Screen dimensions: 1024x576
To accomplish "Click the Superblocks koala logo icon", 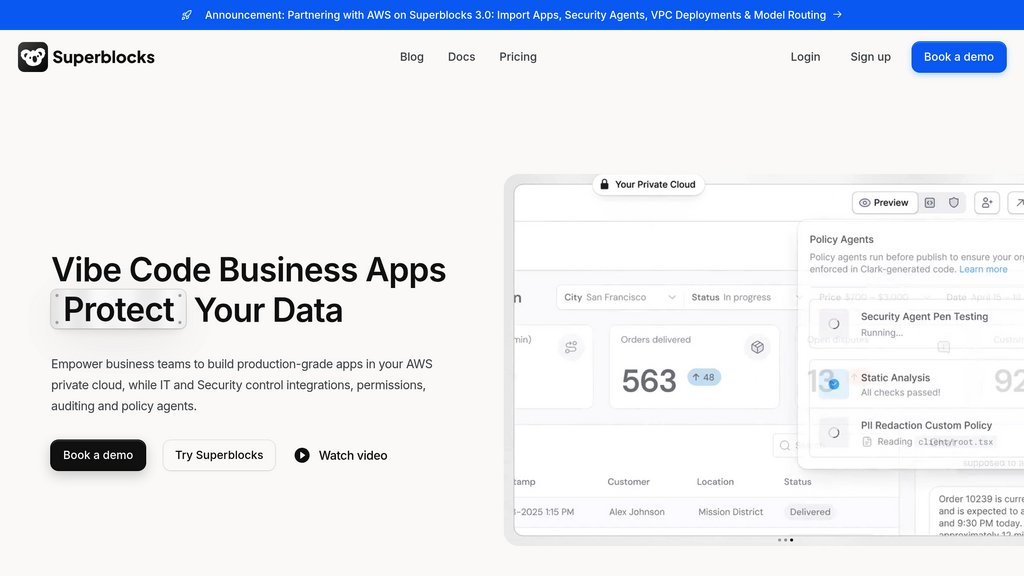I will pos(33,57).
